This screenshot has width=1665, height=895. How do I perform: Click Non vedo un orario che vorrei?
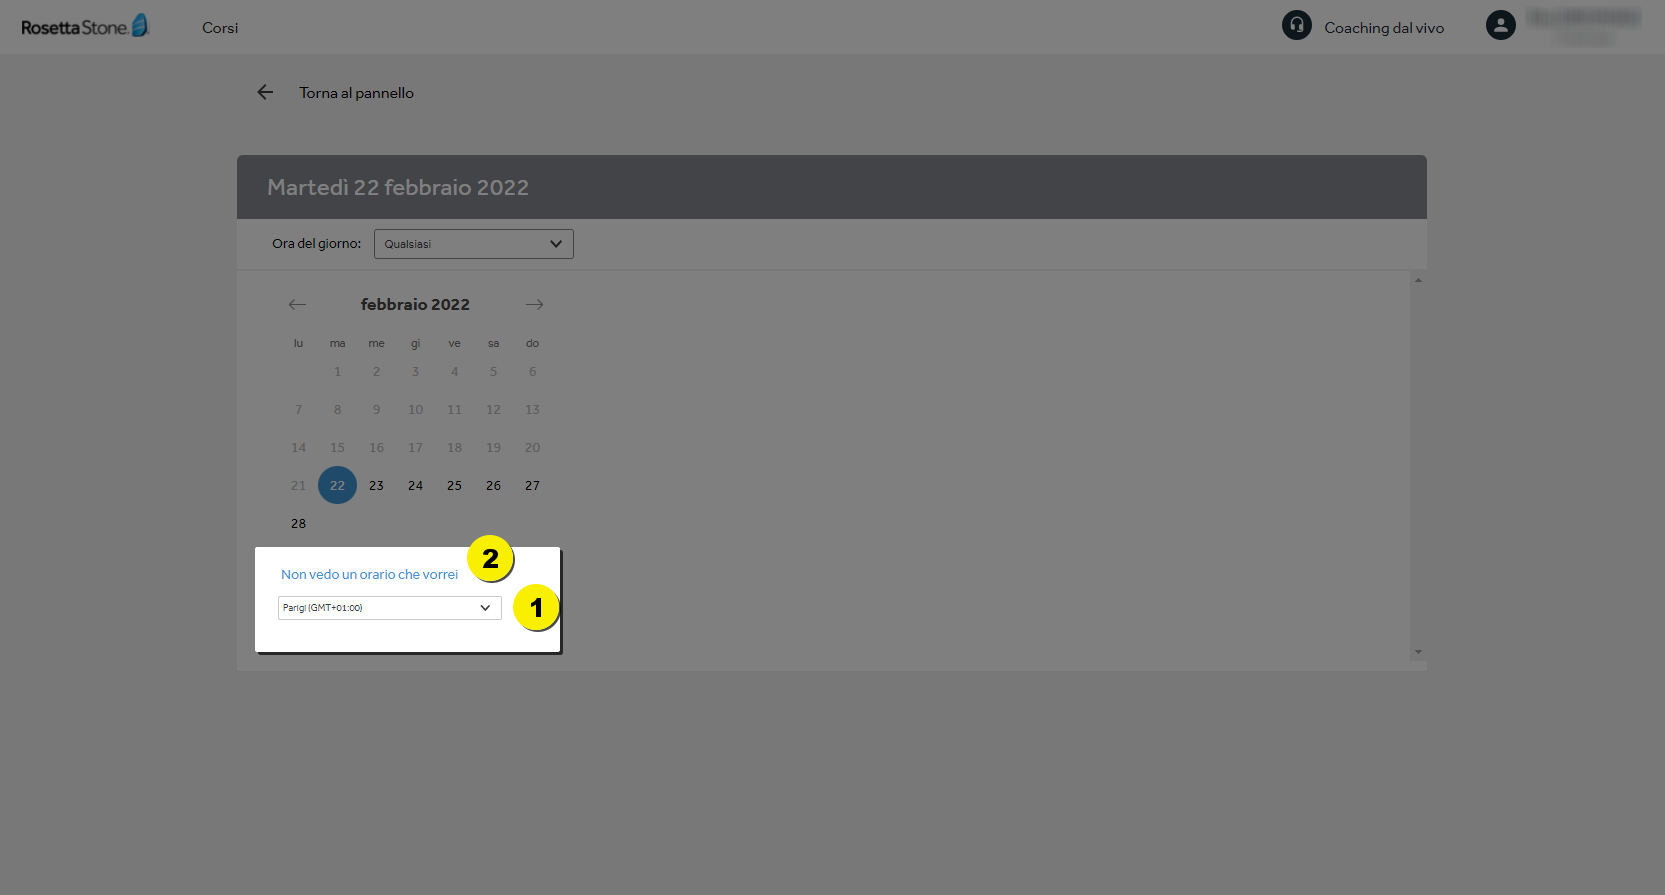click(x=369, y=574)
